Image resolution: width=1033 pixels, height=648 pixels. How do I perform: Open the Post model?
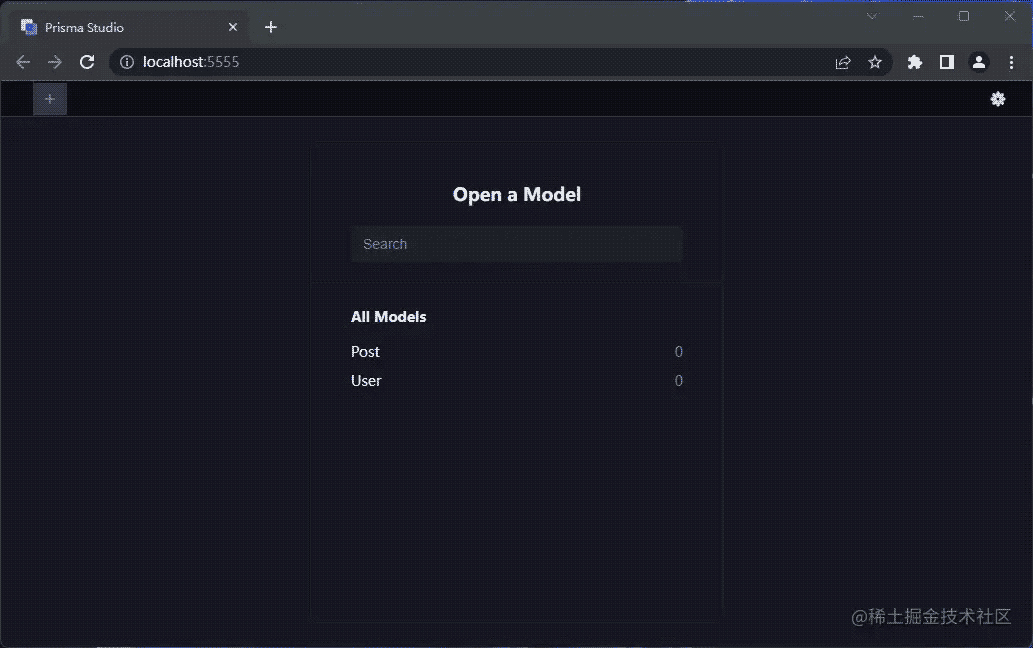(366, 352)
